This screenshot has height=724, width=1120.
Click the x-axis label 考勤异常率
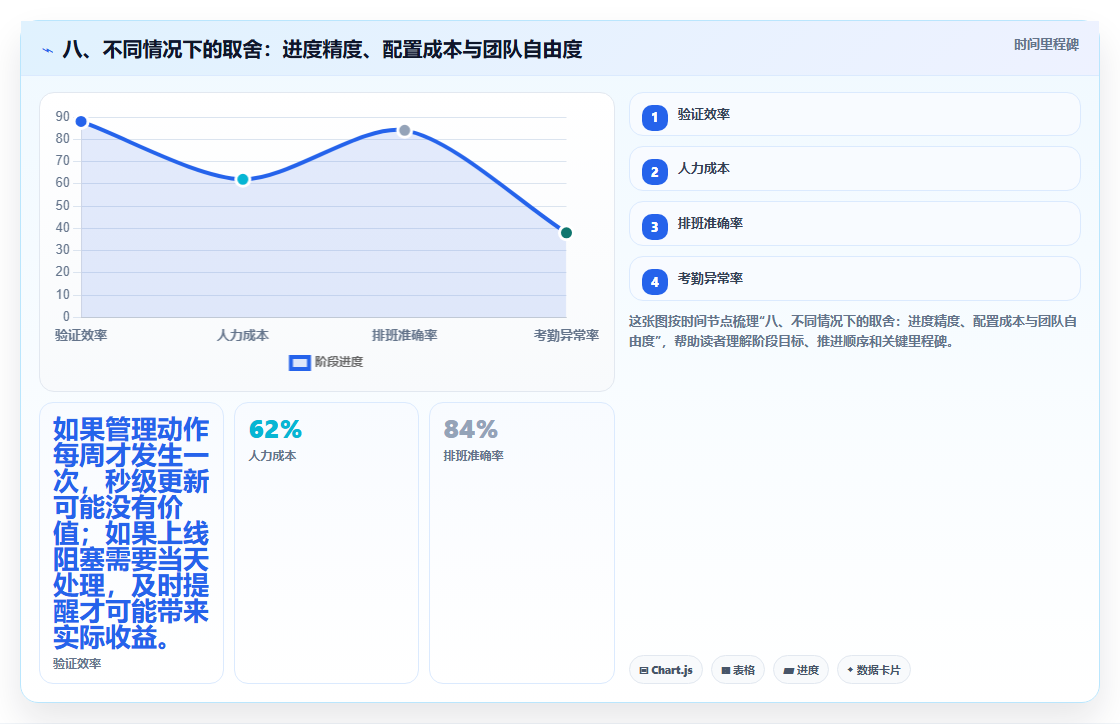pos(566,336)
